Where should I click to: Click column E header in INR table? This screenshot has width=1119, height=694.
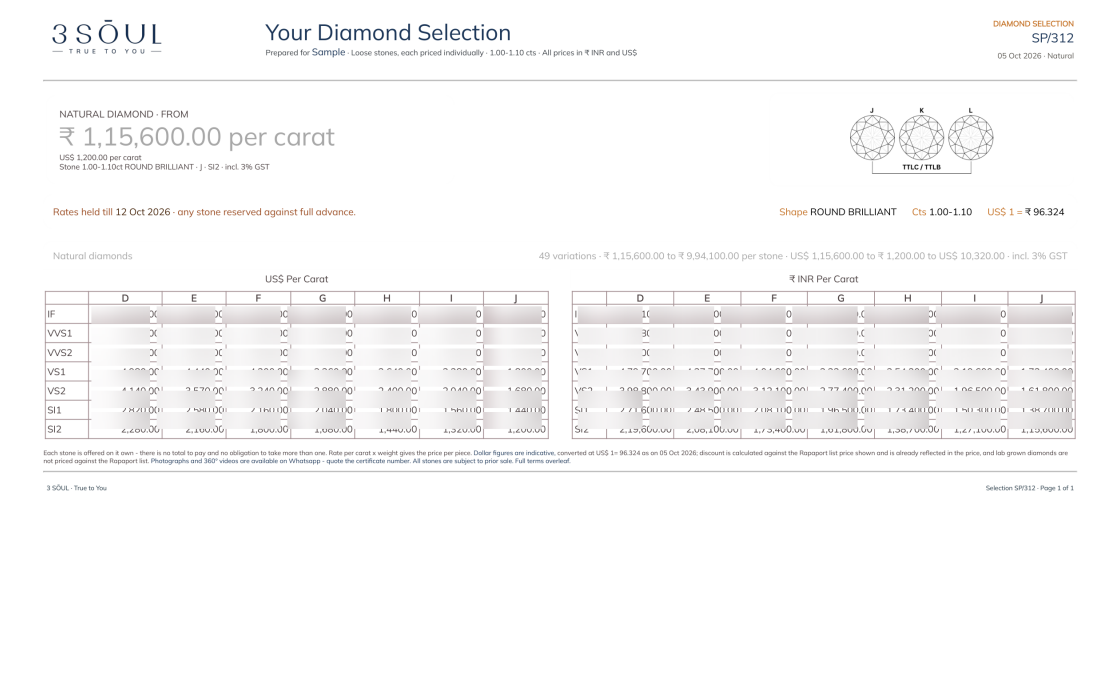(707, 298)
